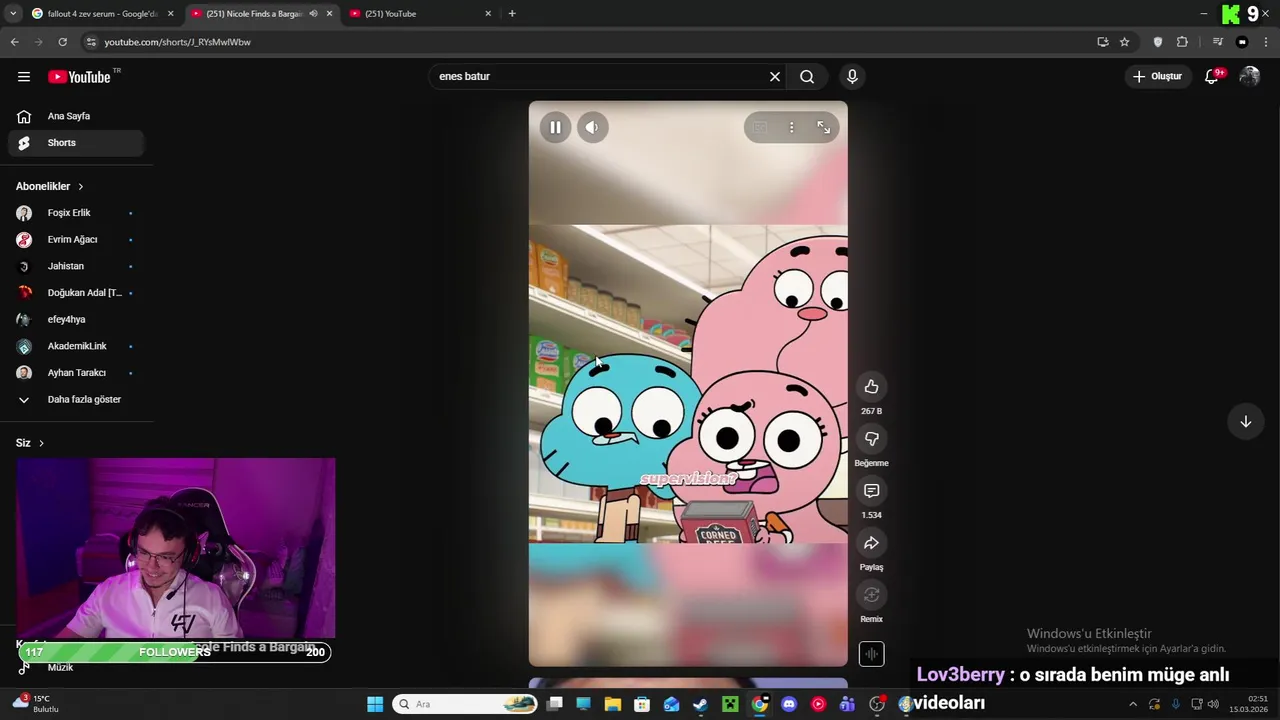Open Minecraft from the taskbar
Image resolution: width=1280 pixels, height=720 pixels.
pyautogui.click(x=730, y=704)
